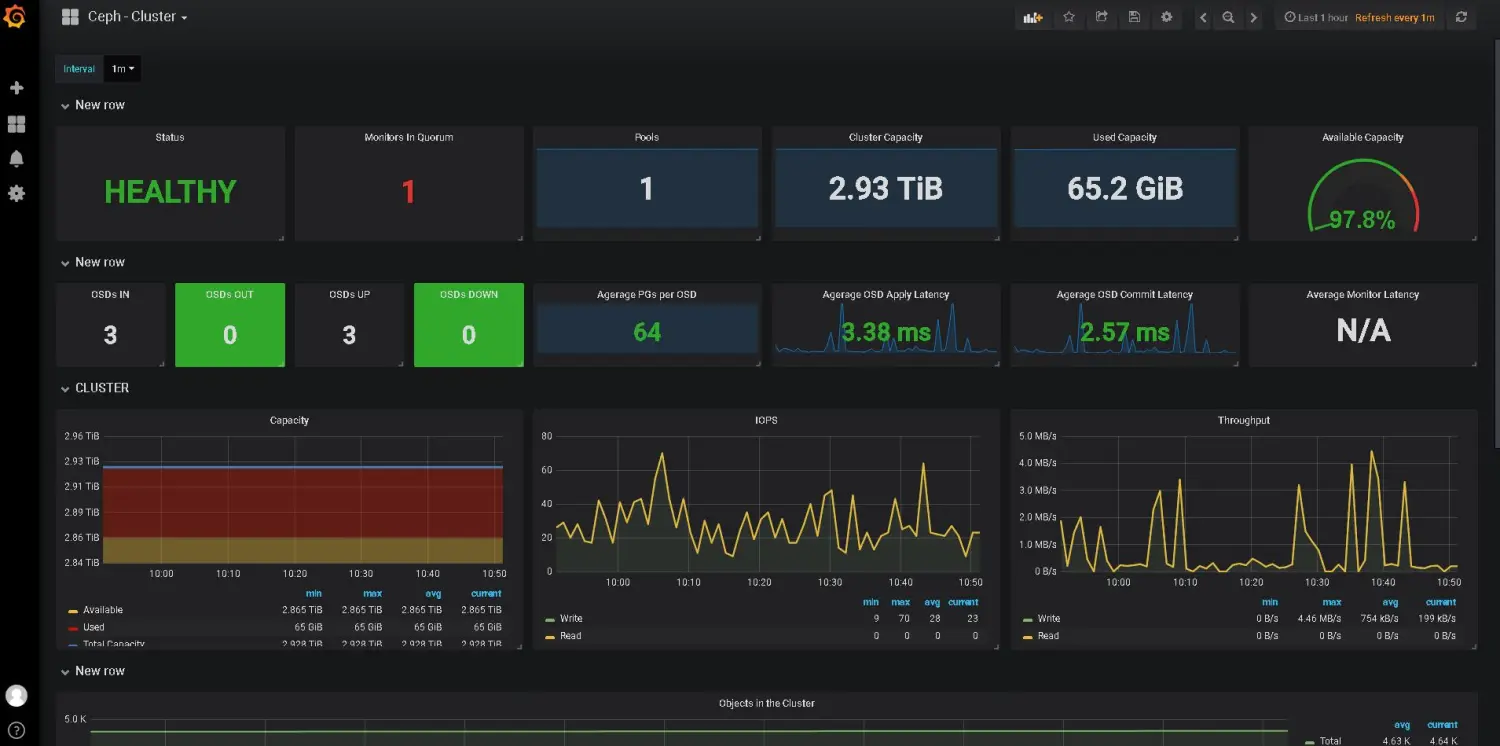Click the Add panel icon
Viewport: 1500px width, 746px height.
pyautogui.click(x=1033, y=17)
